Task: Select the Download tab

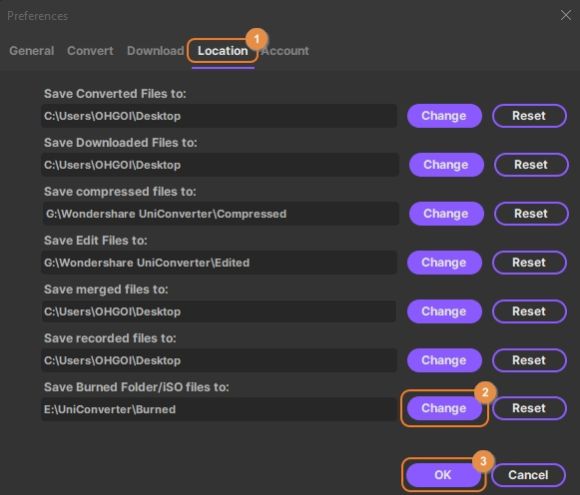Action: (x=155, y=51)
